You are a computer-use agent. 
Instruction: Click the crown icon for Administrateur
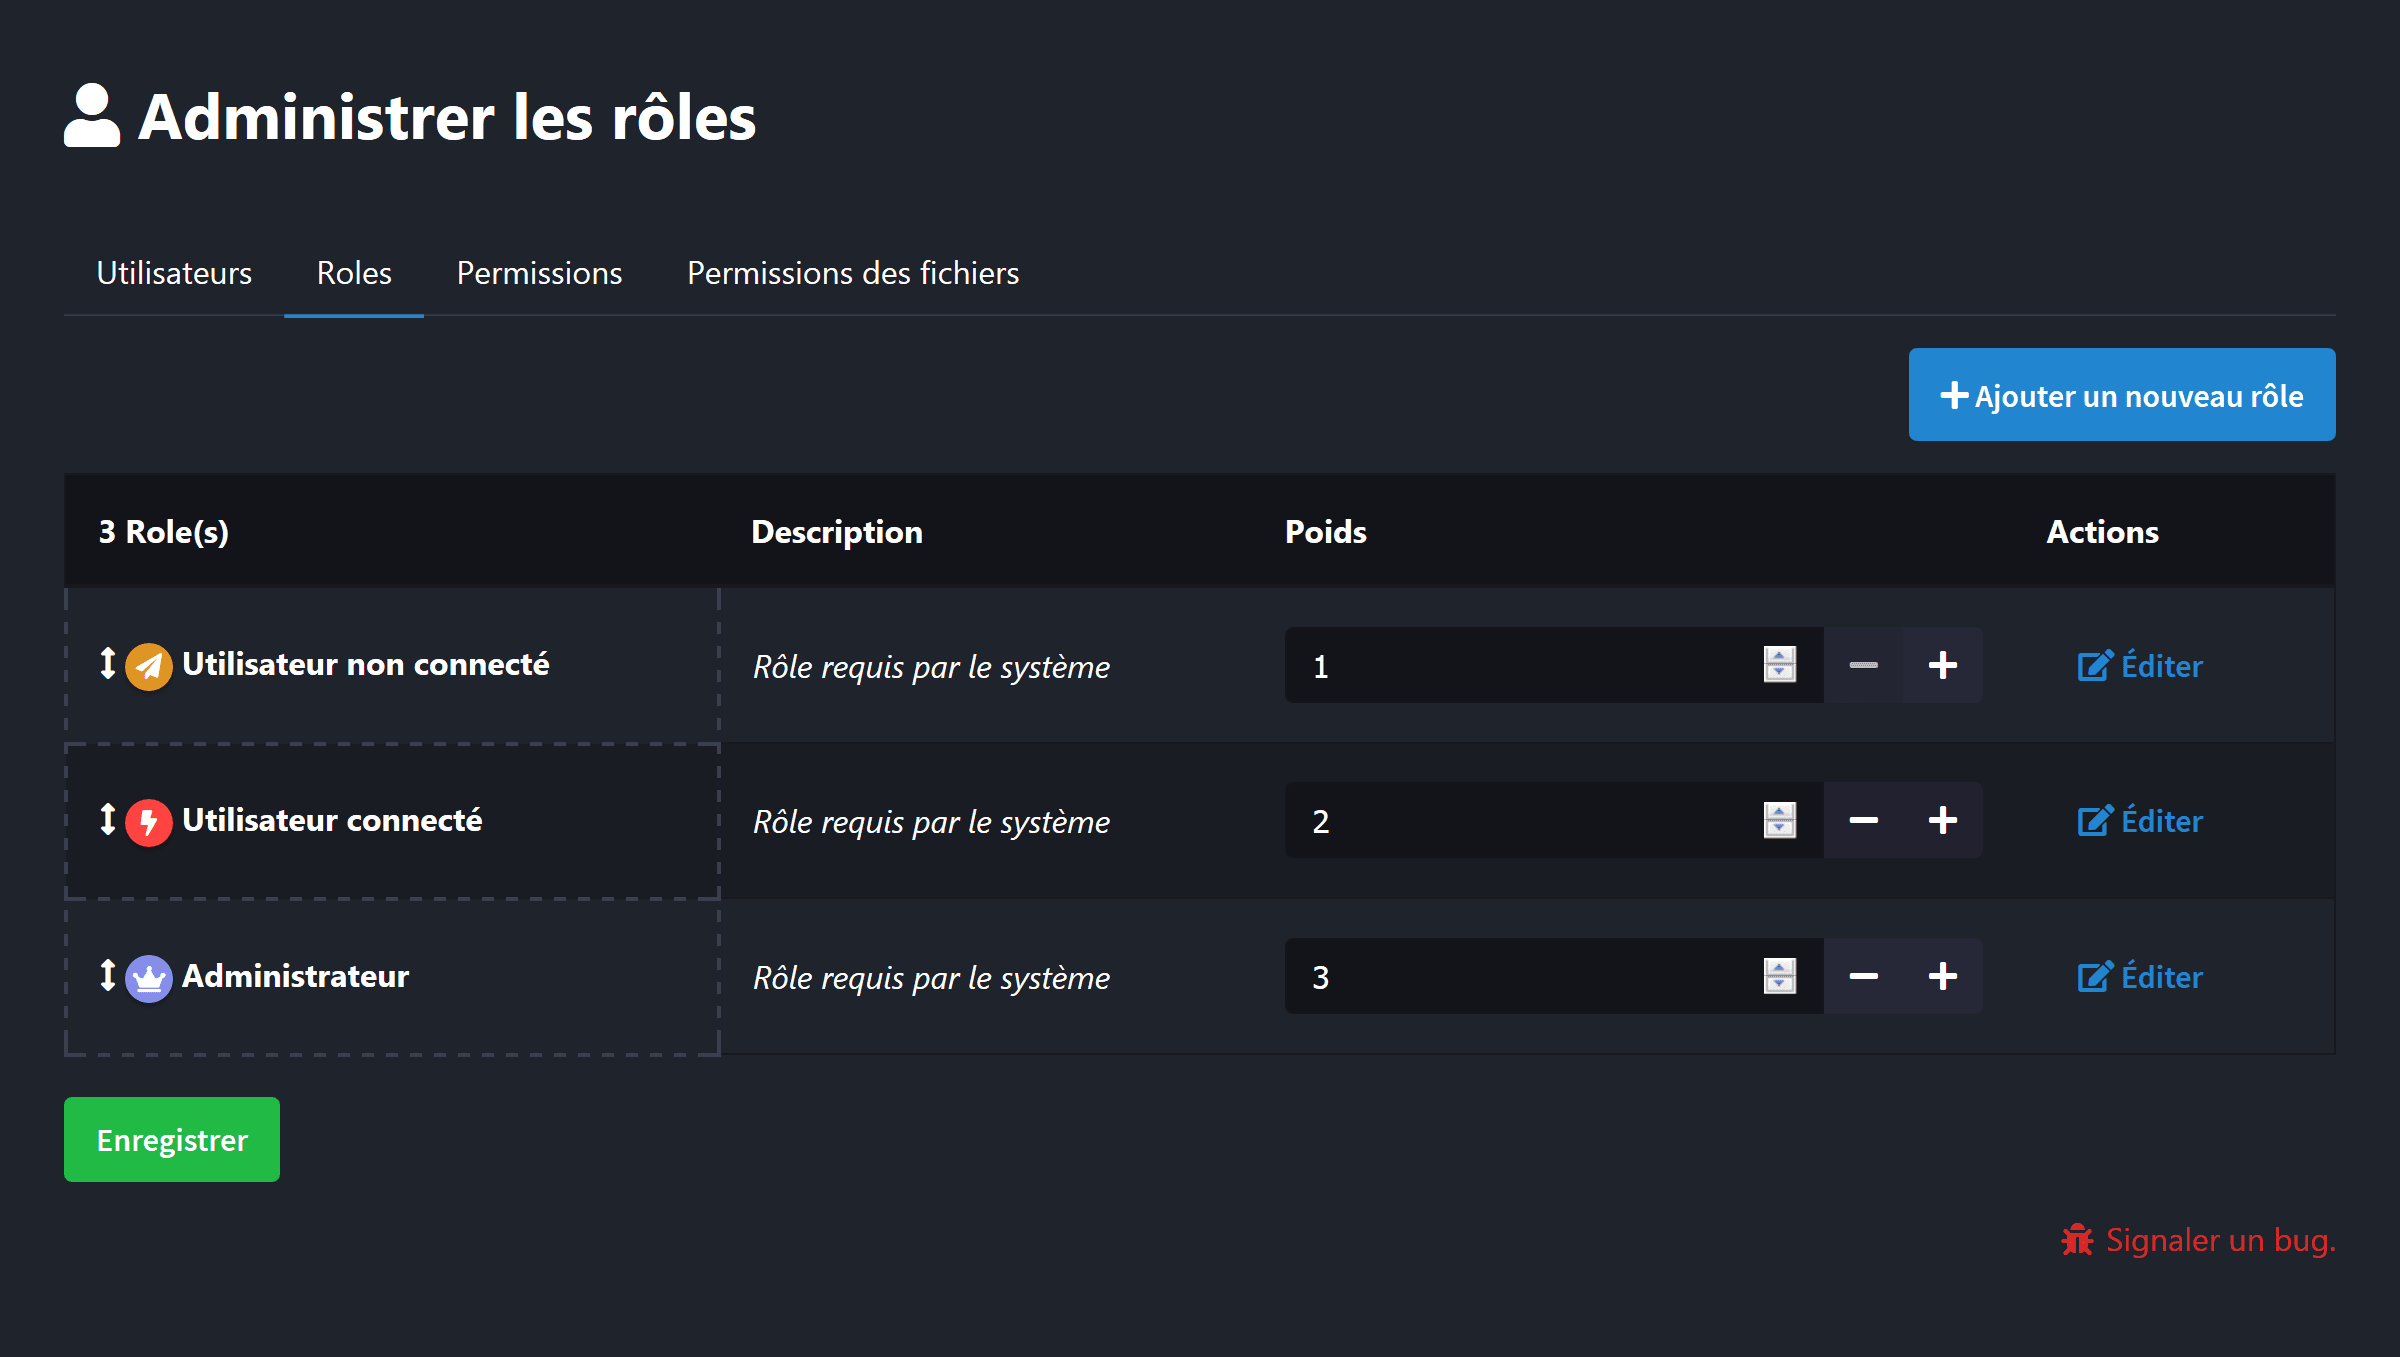pos(148,977)
